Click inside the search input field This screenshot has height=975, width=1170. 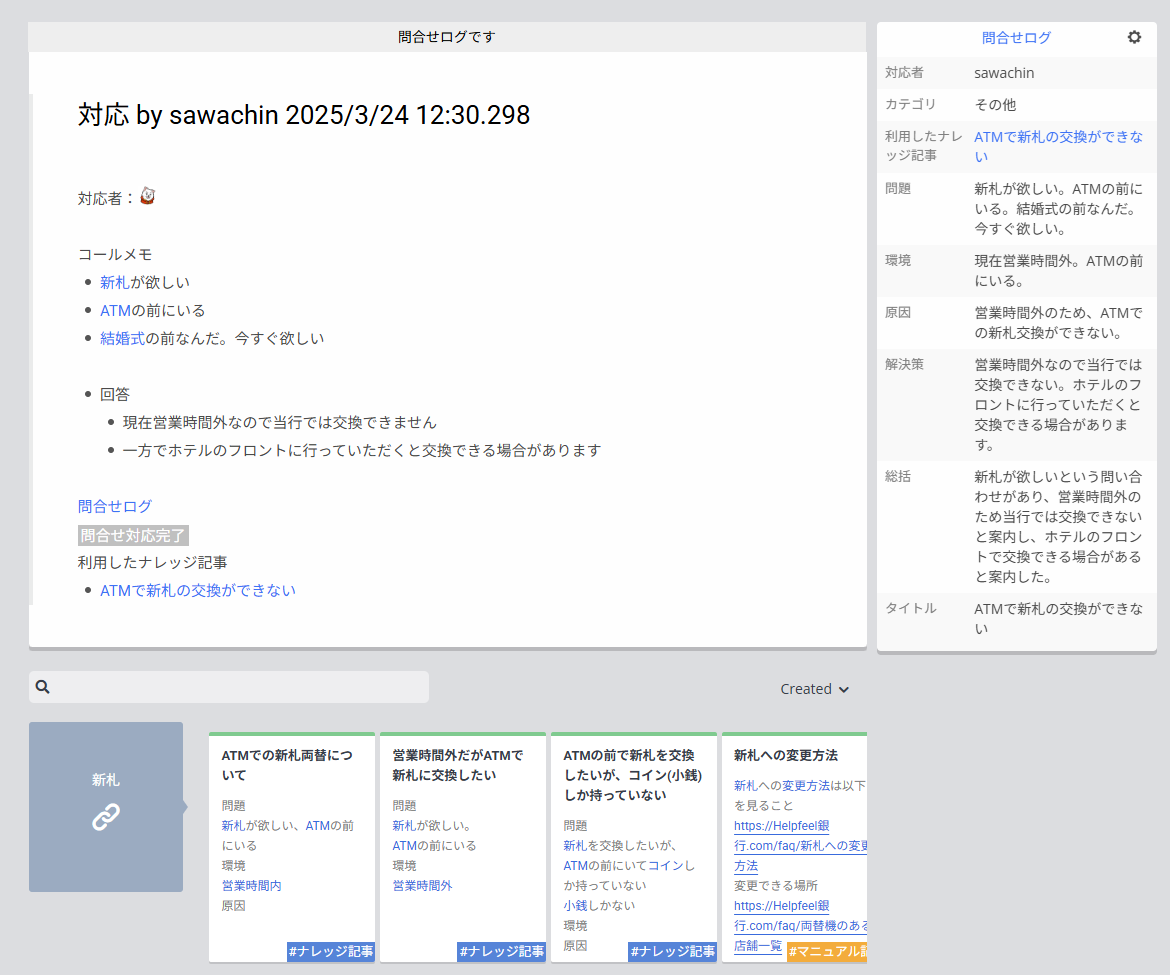tap(240, 687)
